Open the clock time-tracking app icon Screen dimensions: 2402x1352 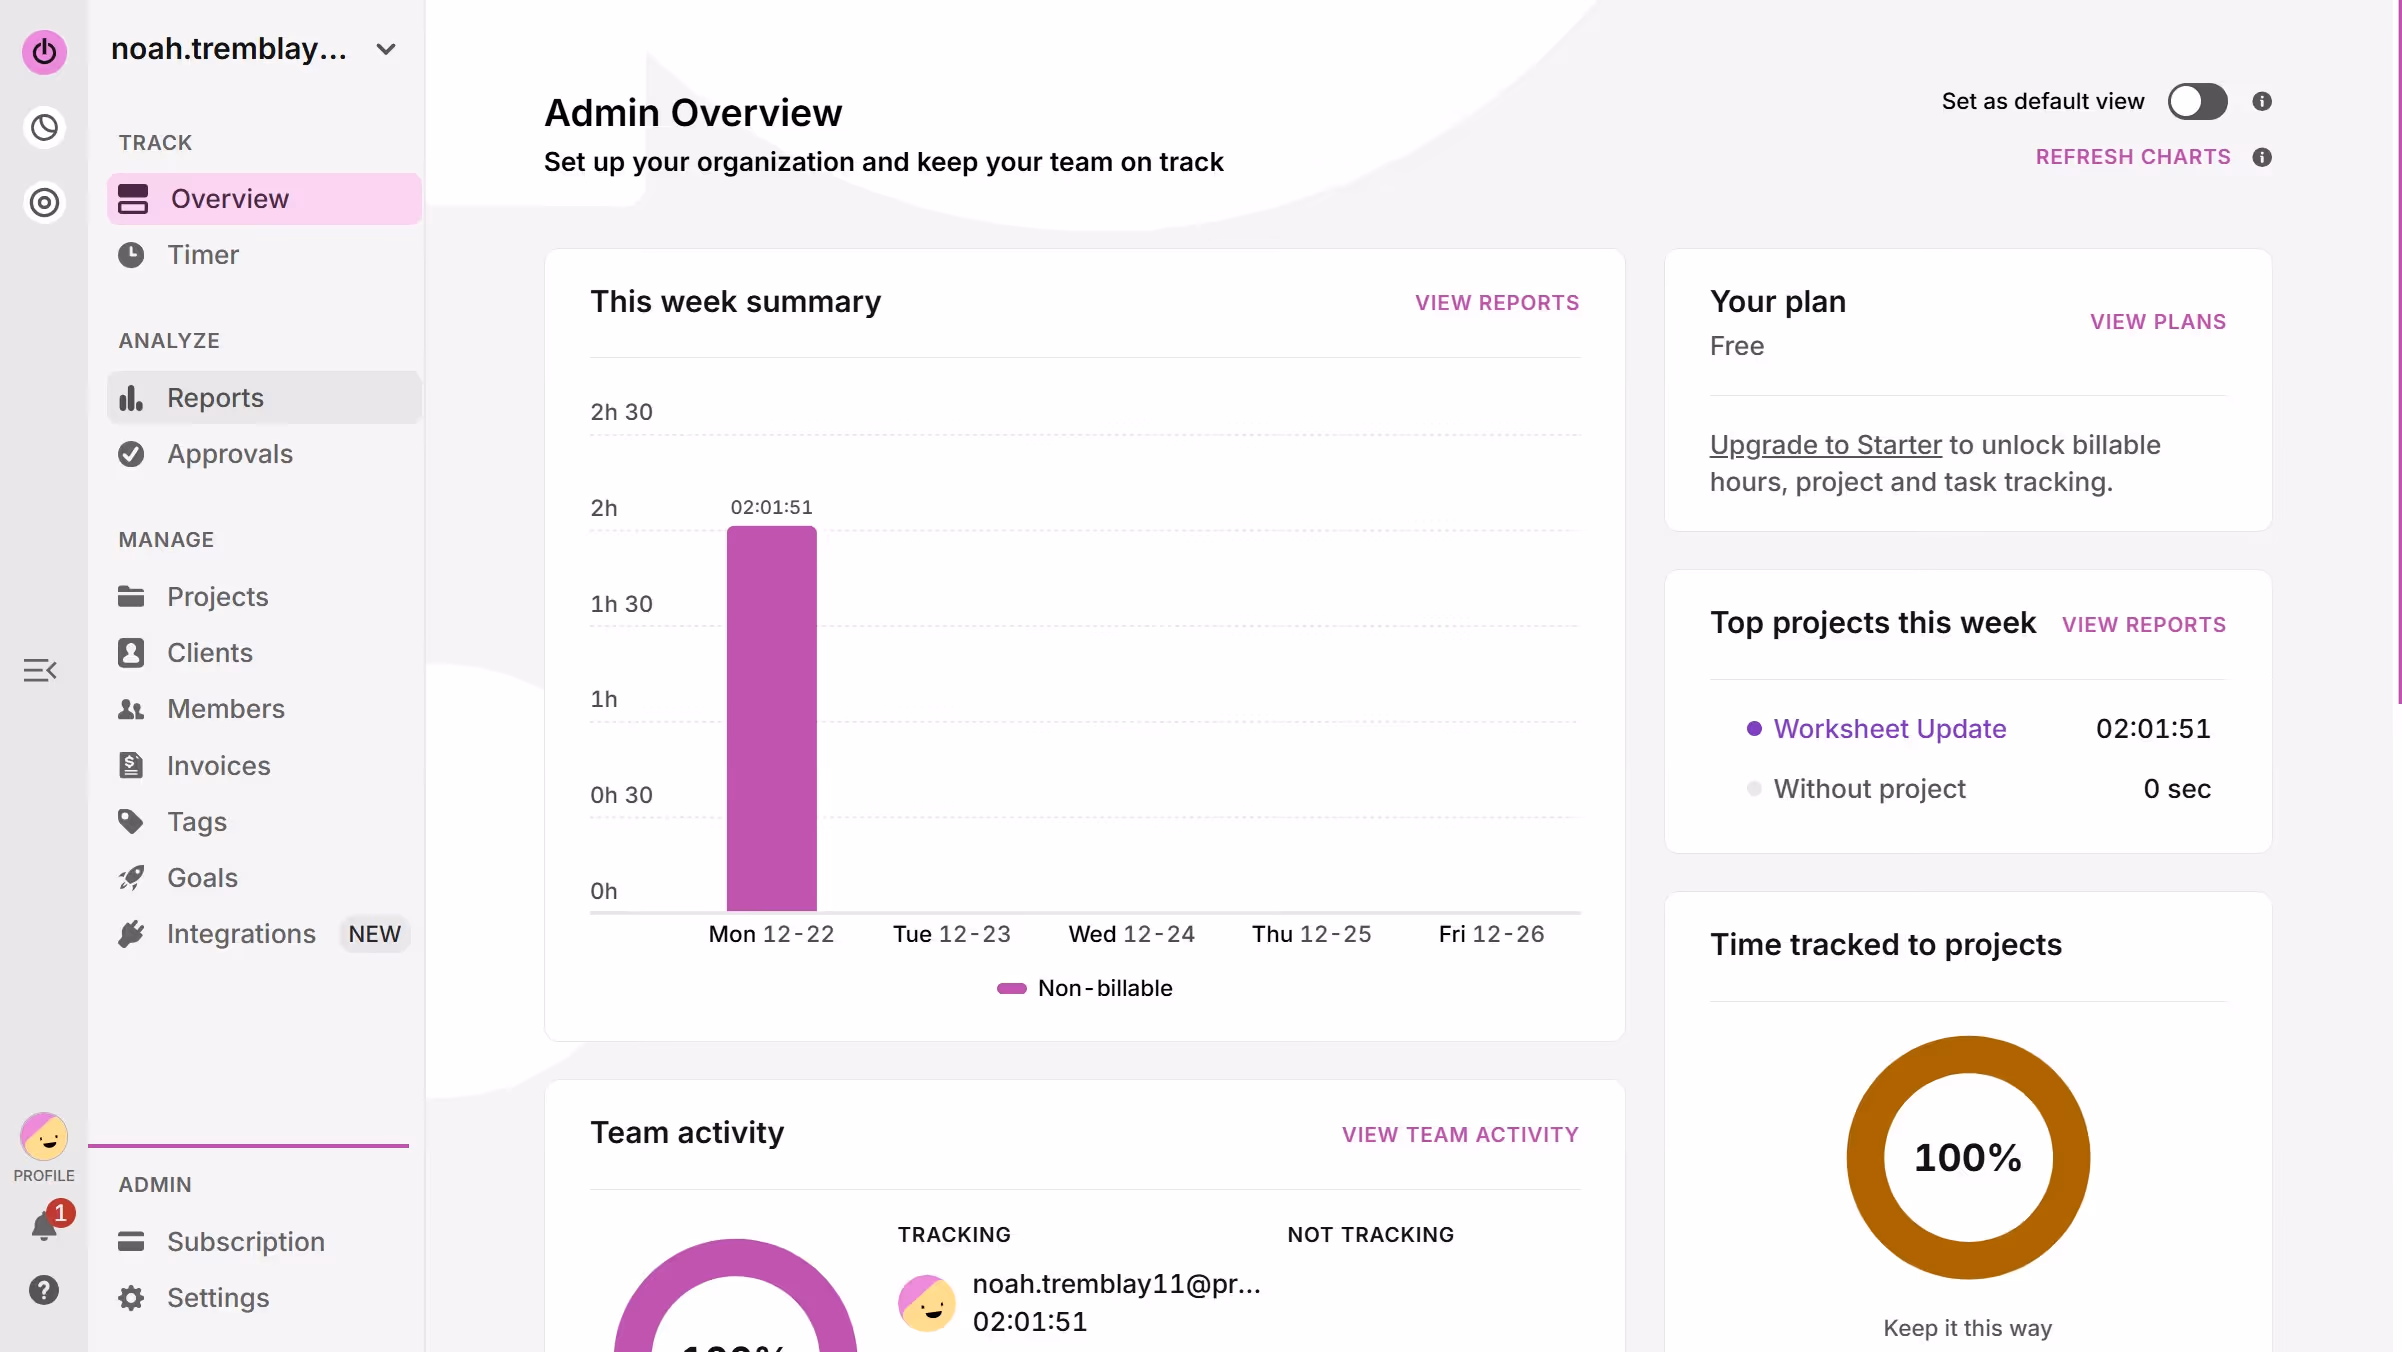coord(44,128)
